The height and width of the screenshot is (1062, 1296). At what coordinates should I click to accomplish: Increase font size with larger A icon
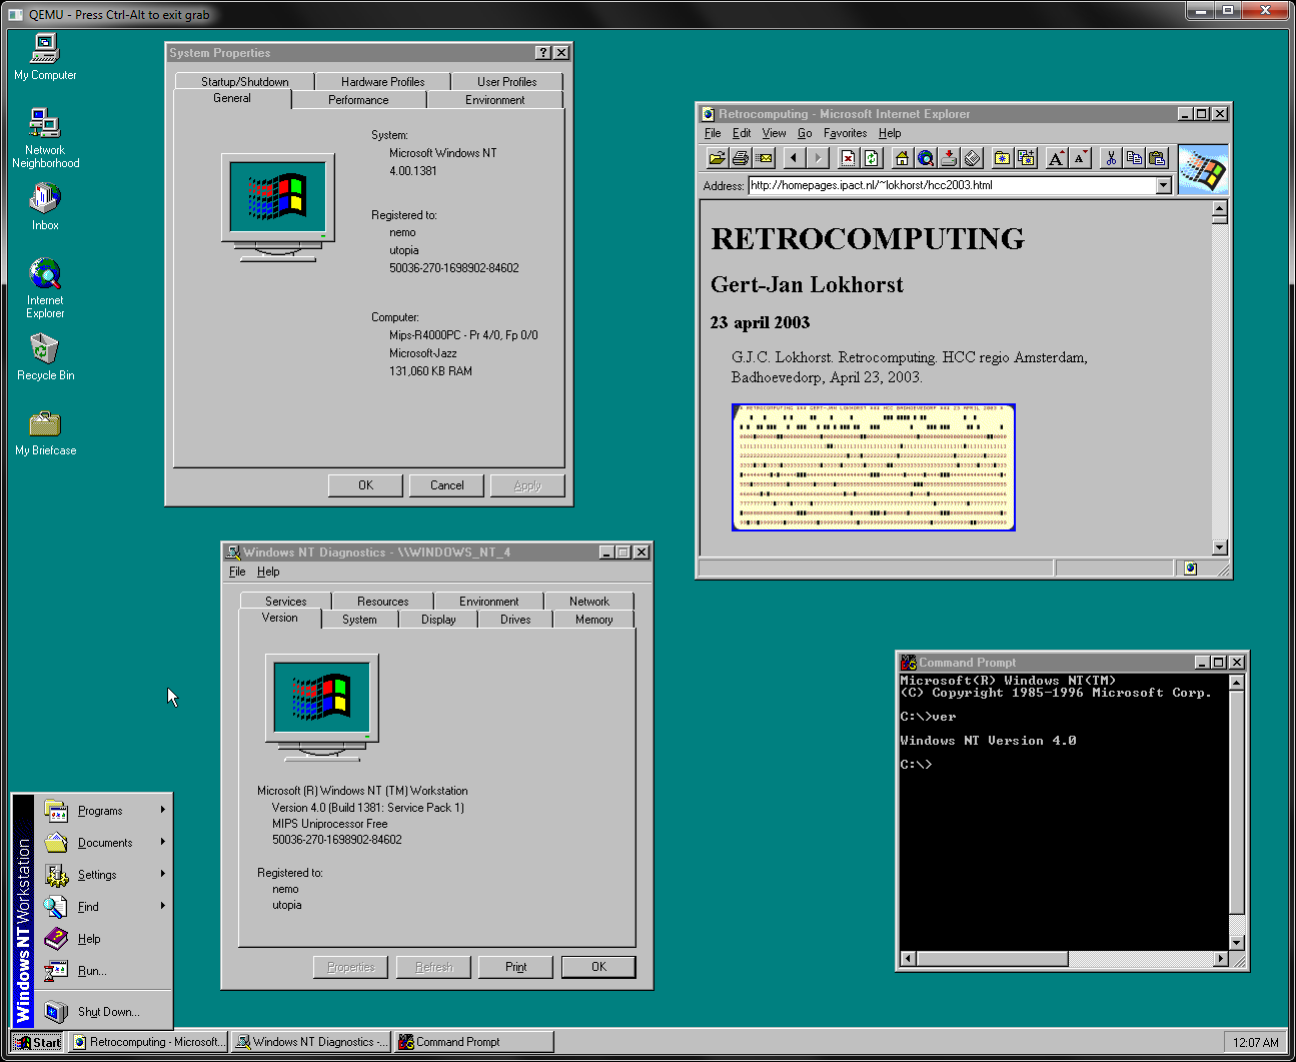(1056, 157)
